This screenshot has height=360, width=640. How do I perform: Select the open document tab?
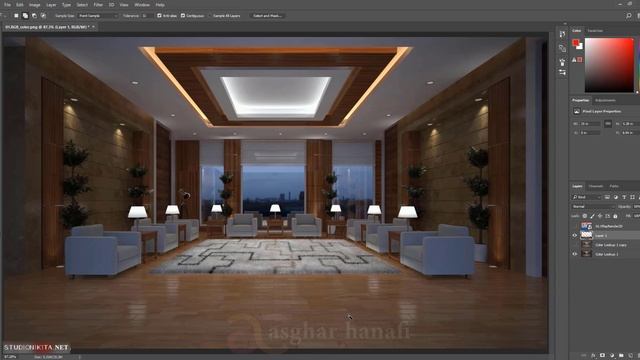click(x=50, y=27)
